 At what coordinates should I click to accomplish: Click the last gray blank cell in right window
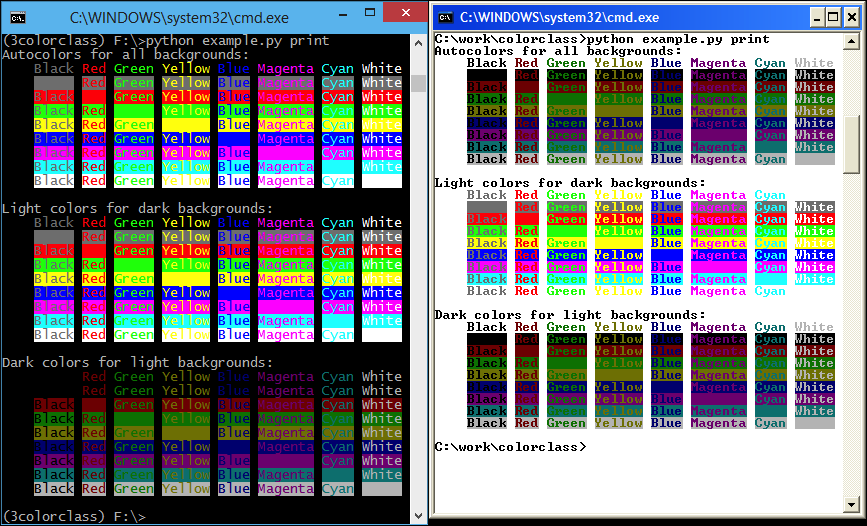click(814, 423)
